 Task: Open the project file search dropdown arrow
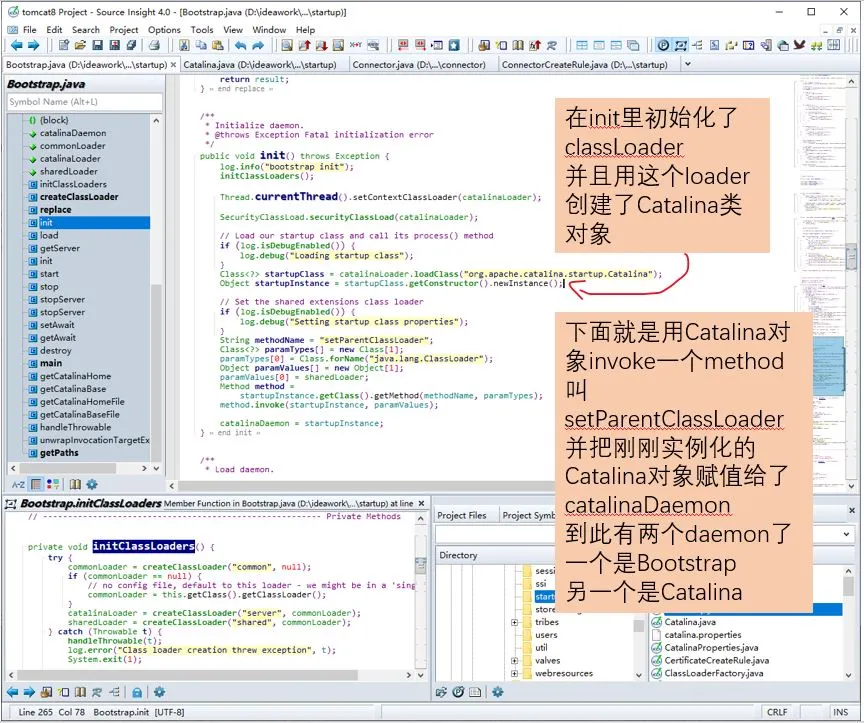click(846, 534)
